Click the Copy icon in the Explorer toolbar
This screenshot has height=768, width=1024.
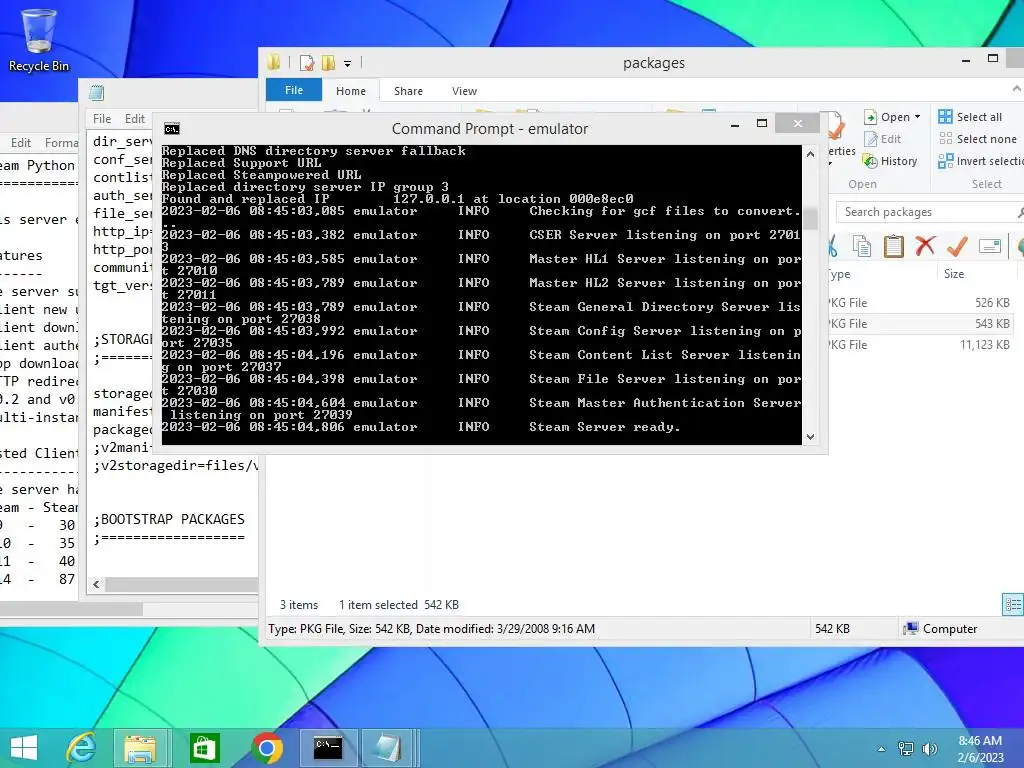coord(861,246)
